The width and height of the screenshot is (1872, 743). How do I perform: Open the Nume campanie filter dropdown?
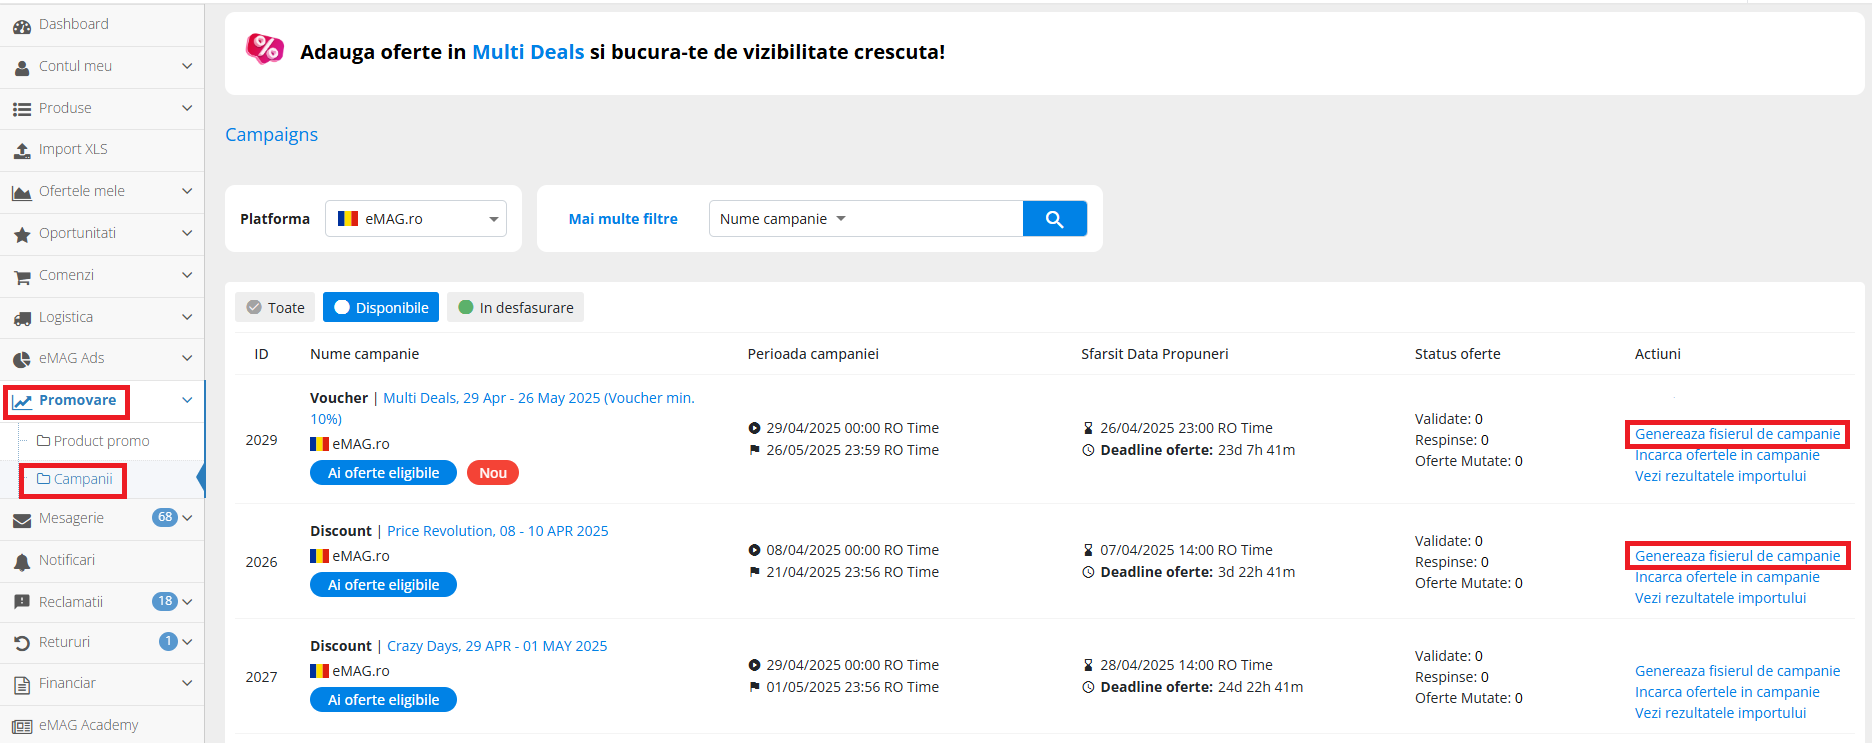(x=783, y=218)
